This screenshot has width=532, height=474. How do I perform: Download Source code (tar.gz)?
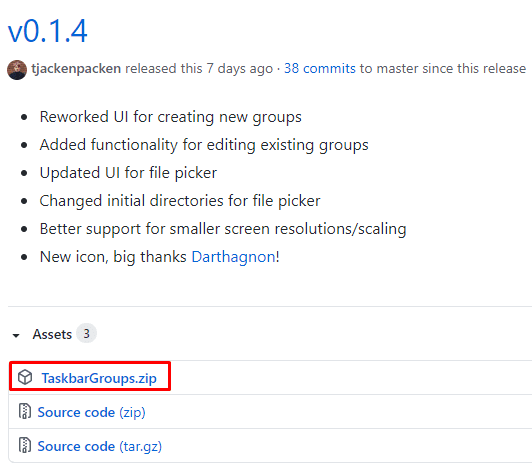pos(99,446)
